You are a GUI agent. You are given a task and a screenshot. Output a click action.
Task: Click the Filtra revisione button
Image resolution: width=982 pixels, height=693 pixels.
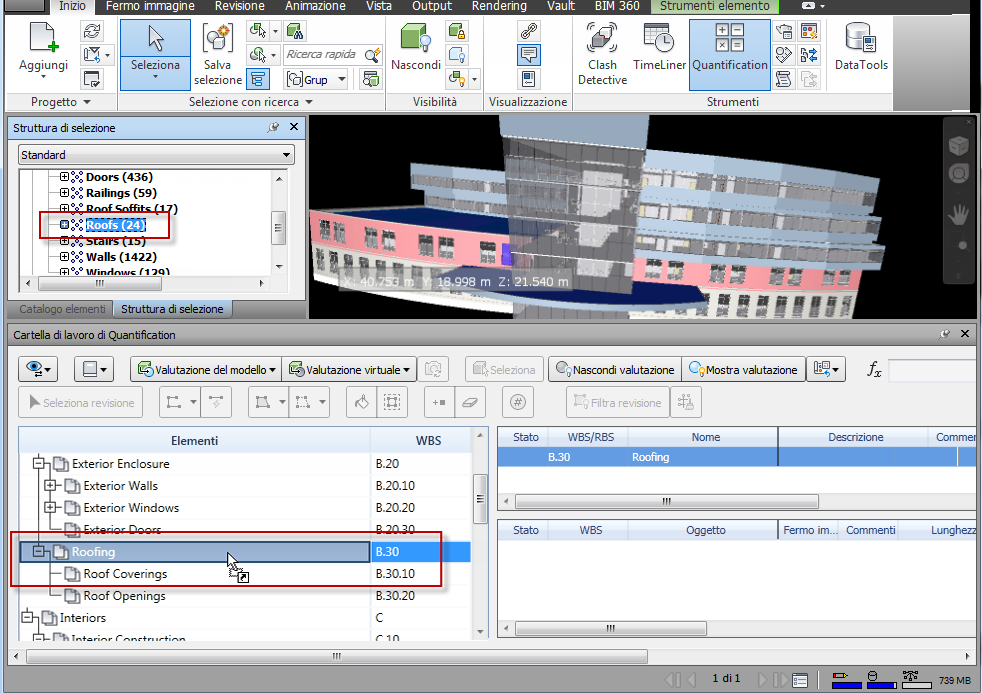tap(618, 403)
